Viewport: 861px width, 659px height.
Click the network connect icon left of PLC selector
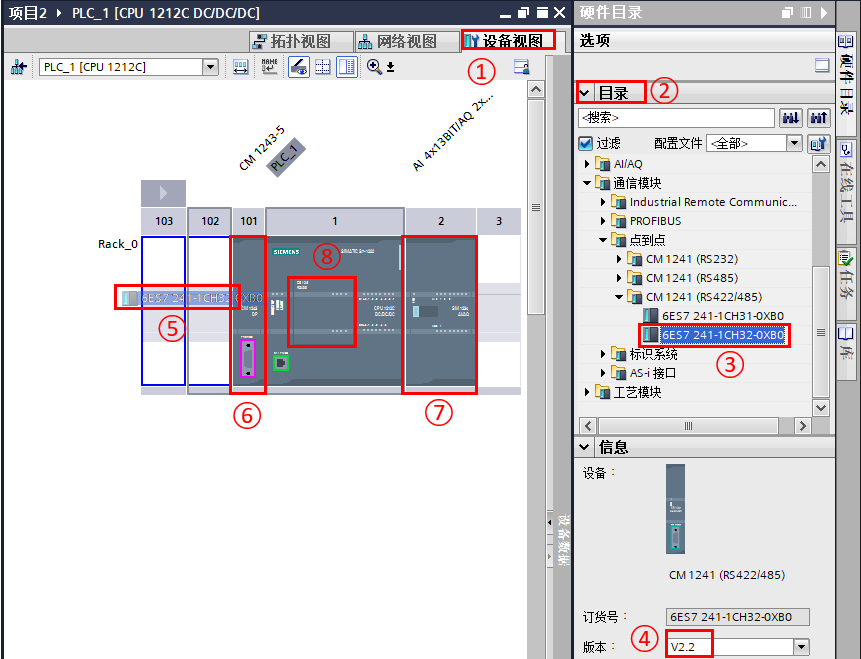point(19,67)
